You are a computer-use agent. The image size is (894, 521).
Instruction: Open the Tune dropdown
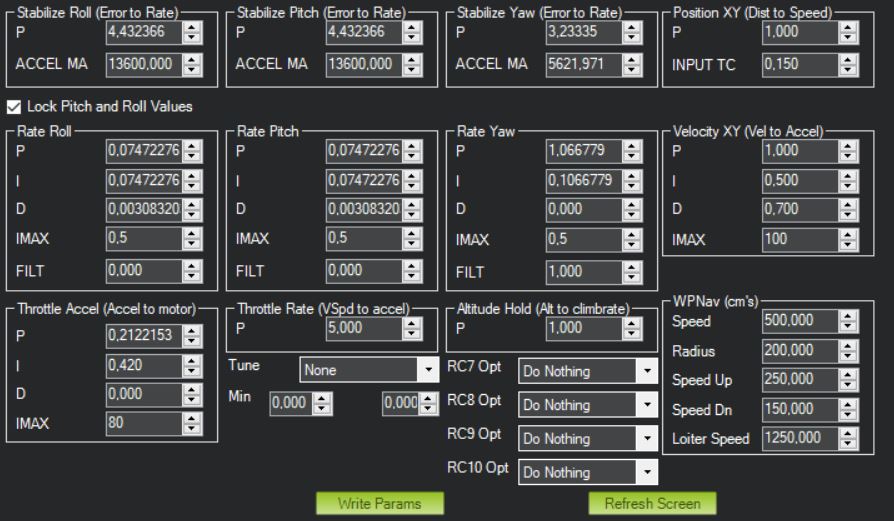pos(369,370)
